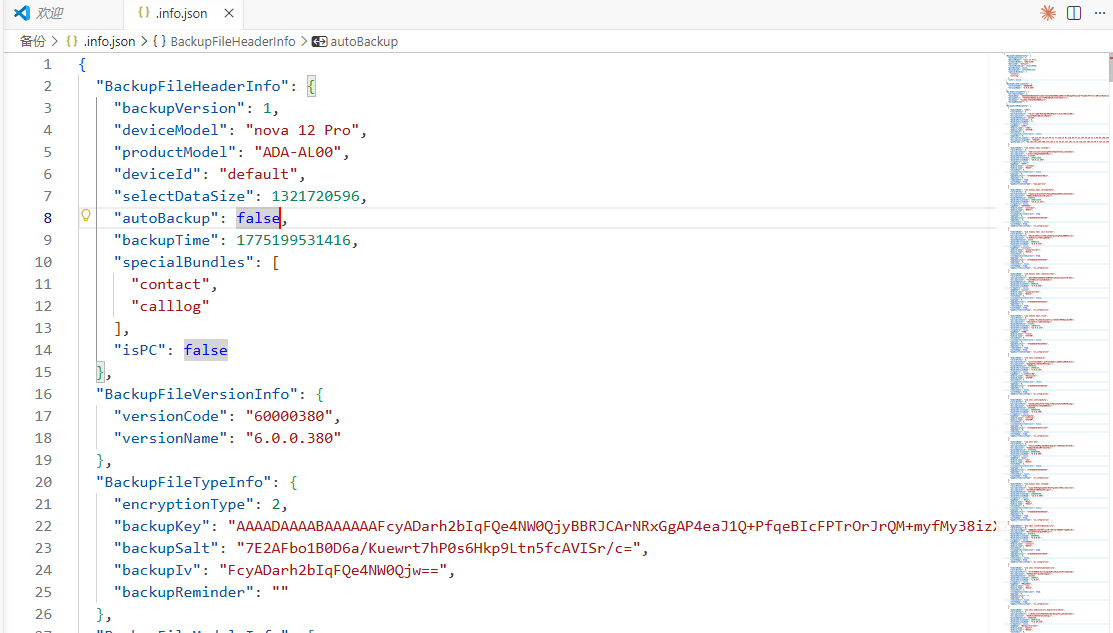The width and height of the screenshot is (1113, 633).
Task: Click the "ADA-AL00" string value
Action: pyautogui.click(x=298, y=152)
